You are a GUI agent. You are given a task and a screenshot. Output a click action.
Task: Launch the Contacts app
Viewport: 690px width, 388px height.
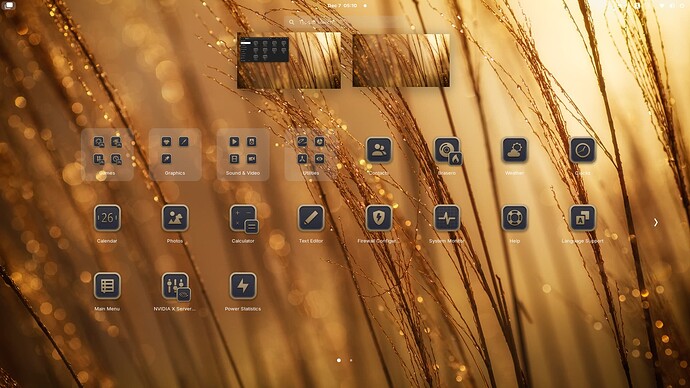pos(378,150)
